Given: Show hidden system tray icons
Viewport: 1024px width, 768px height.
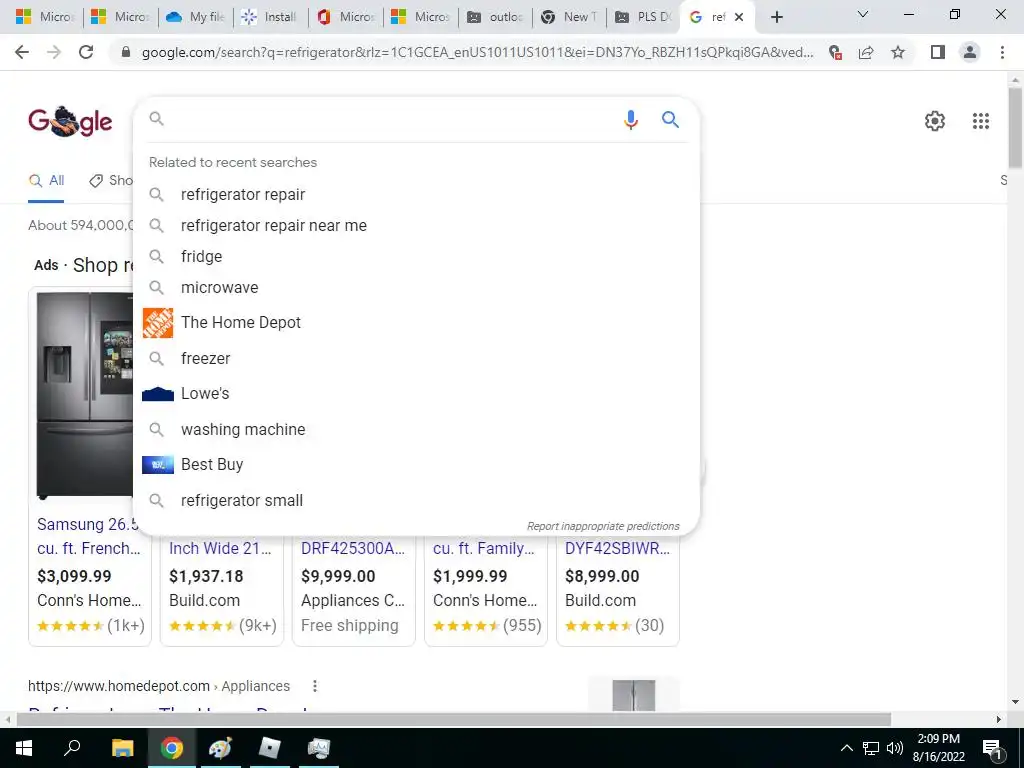Looking at the screenshot, I should tap(846, 748).
